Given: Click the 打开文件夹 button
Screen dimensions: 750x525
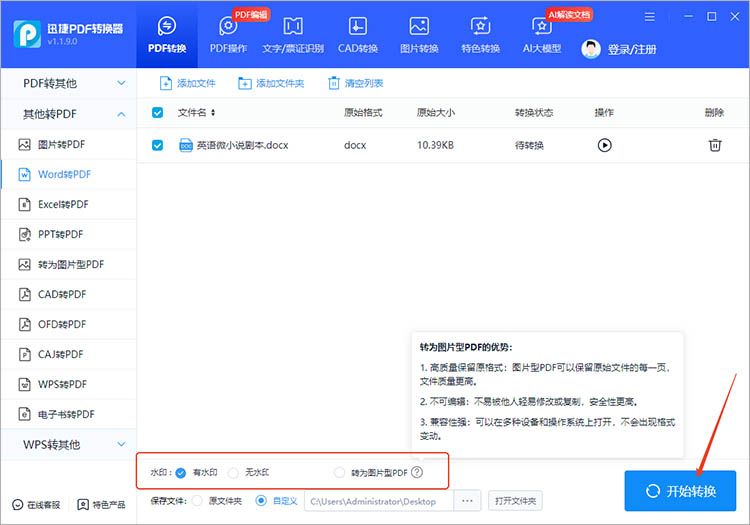Looking at the screenshot, I should click(x=515, y=501).
